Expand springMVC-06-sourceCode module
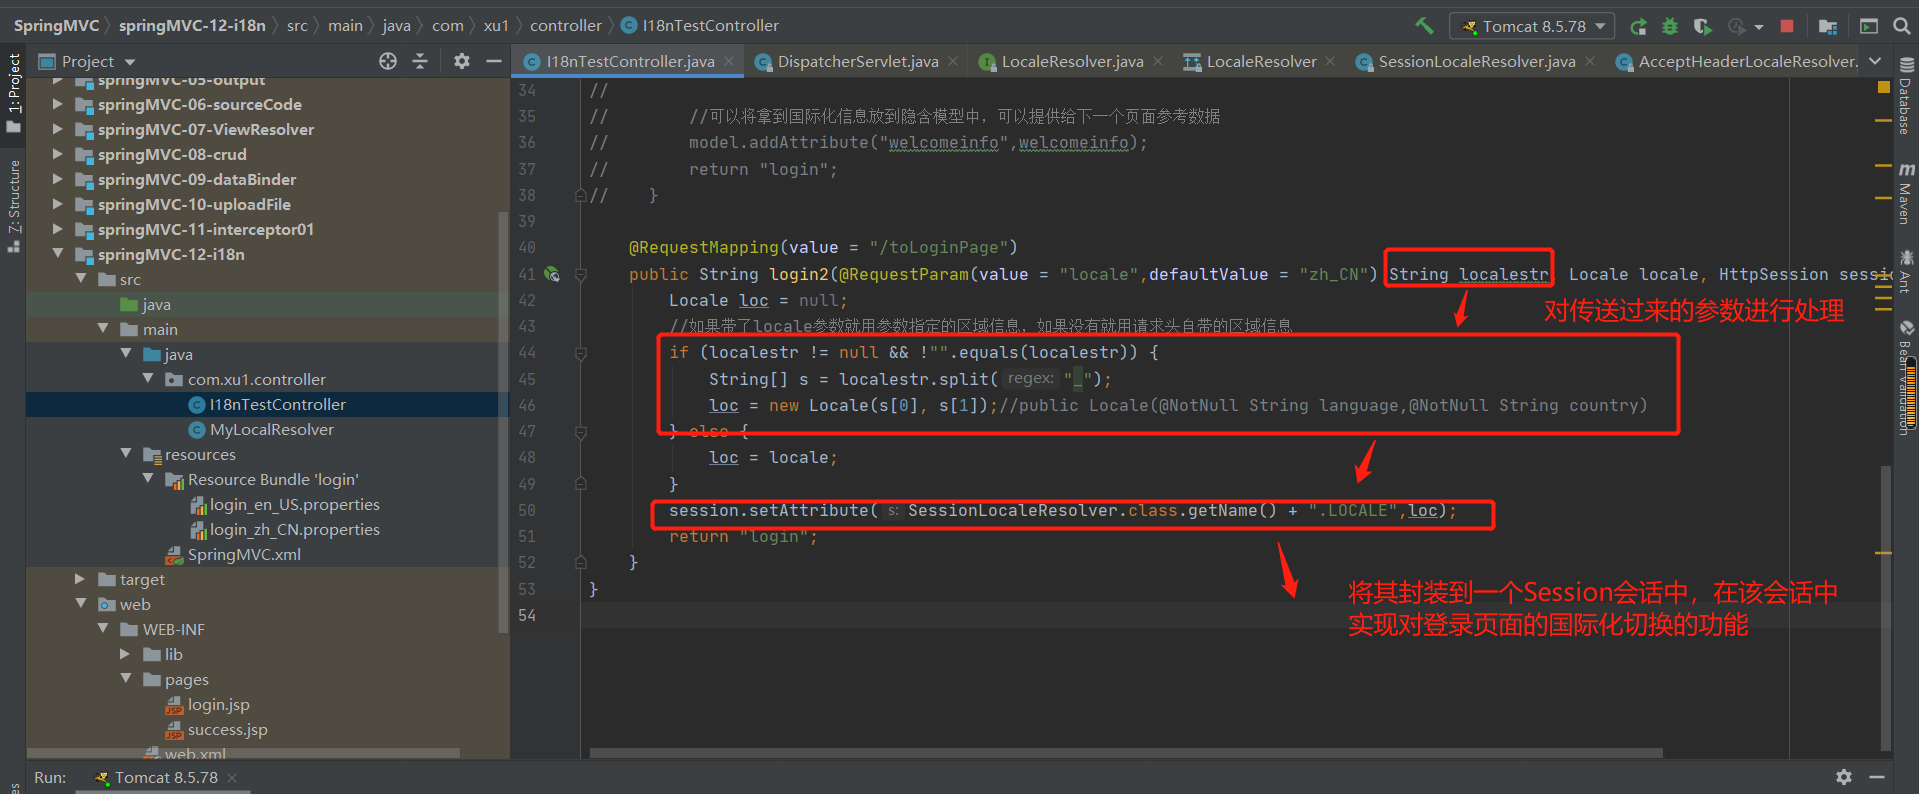 point(57,104)
